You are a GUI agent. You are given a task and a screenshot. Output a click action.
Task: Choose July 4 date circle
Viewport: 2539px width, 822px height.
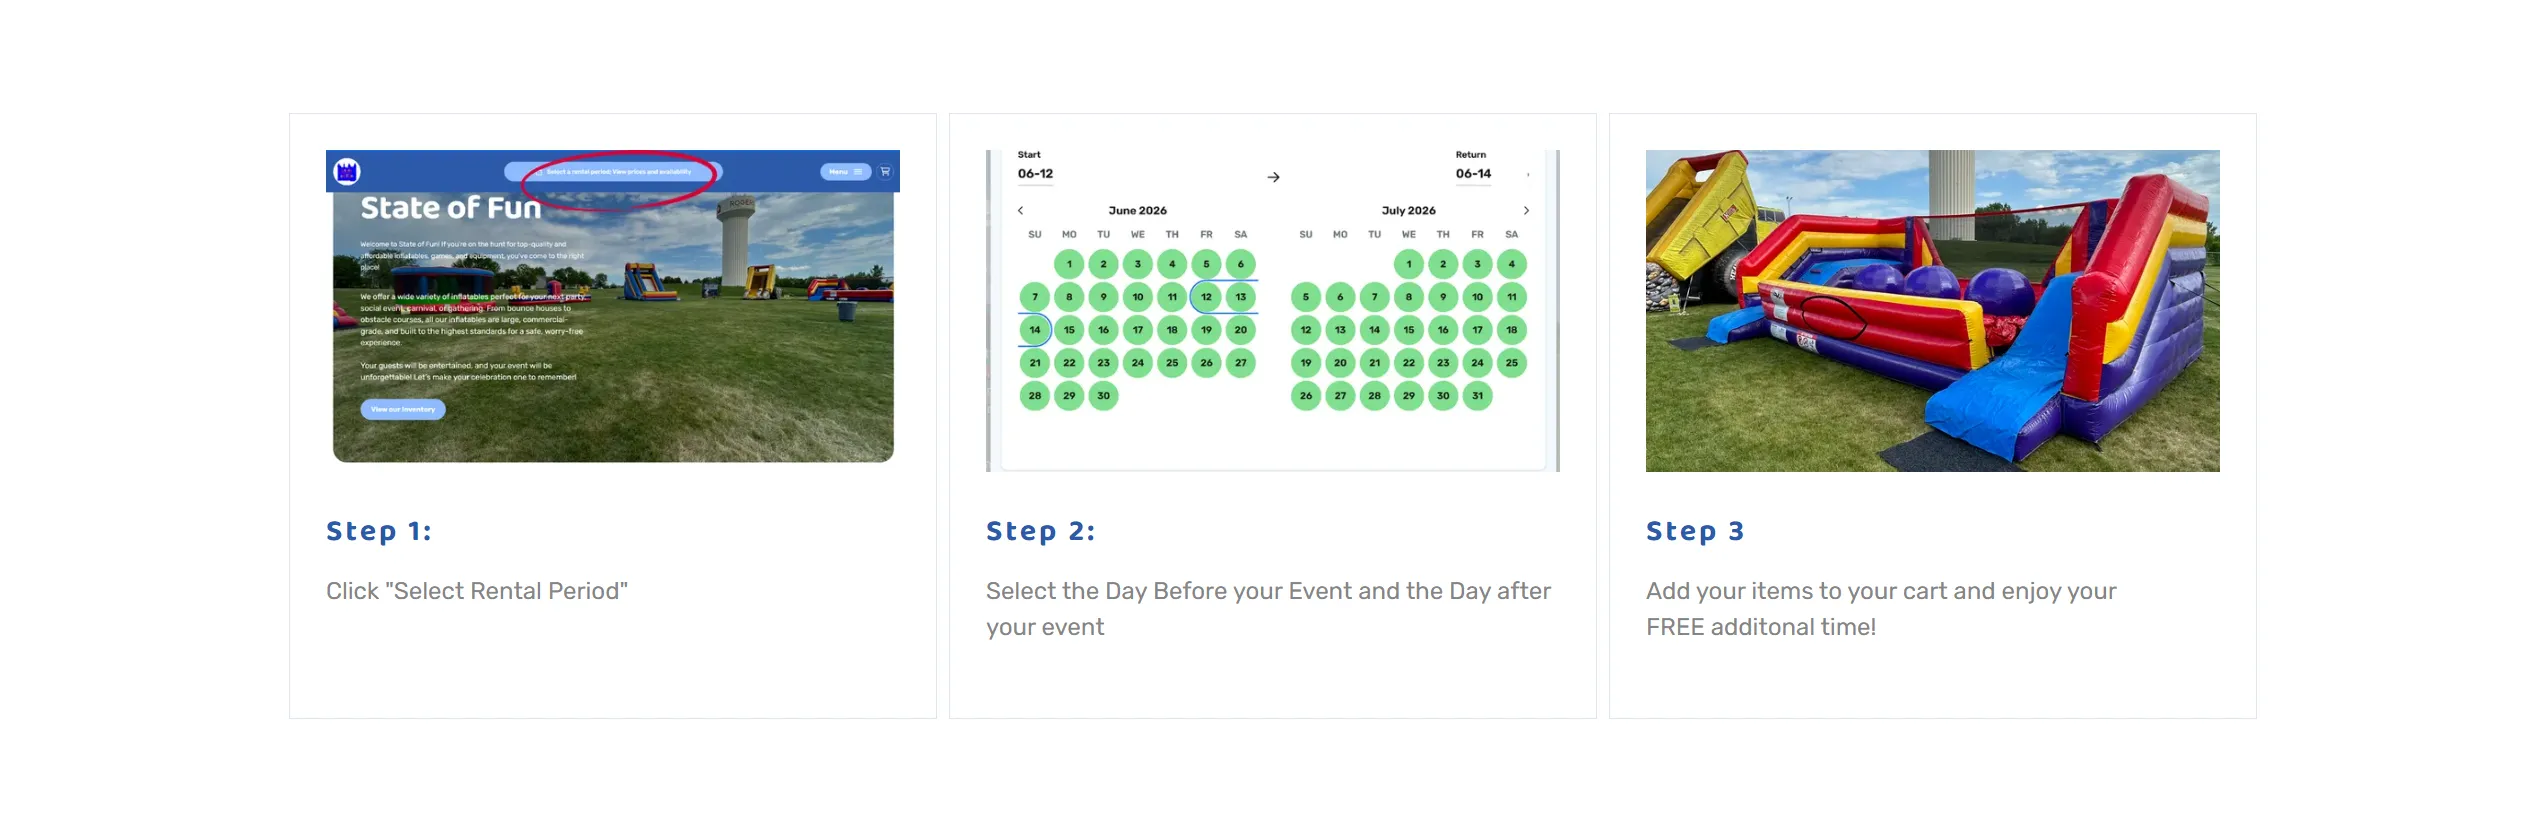(1511, 264)
